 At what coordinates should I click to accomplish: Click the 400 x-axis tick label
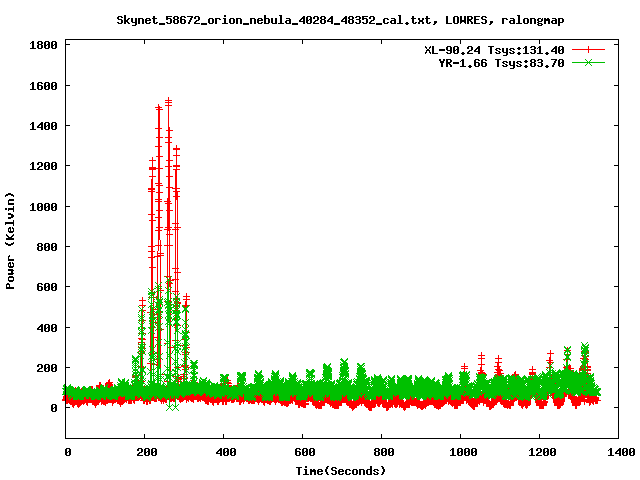(225, 452)
